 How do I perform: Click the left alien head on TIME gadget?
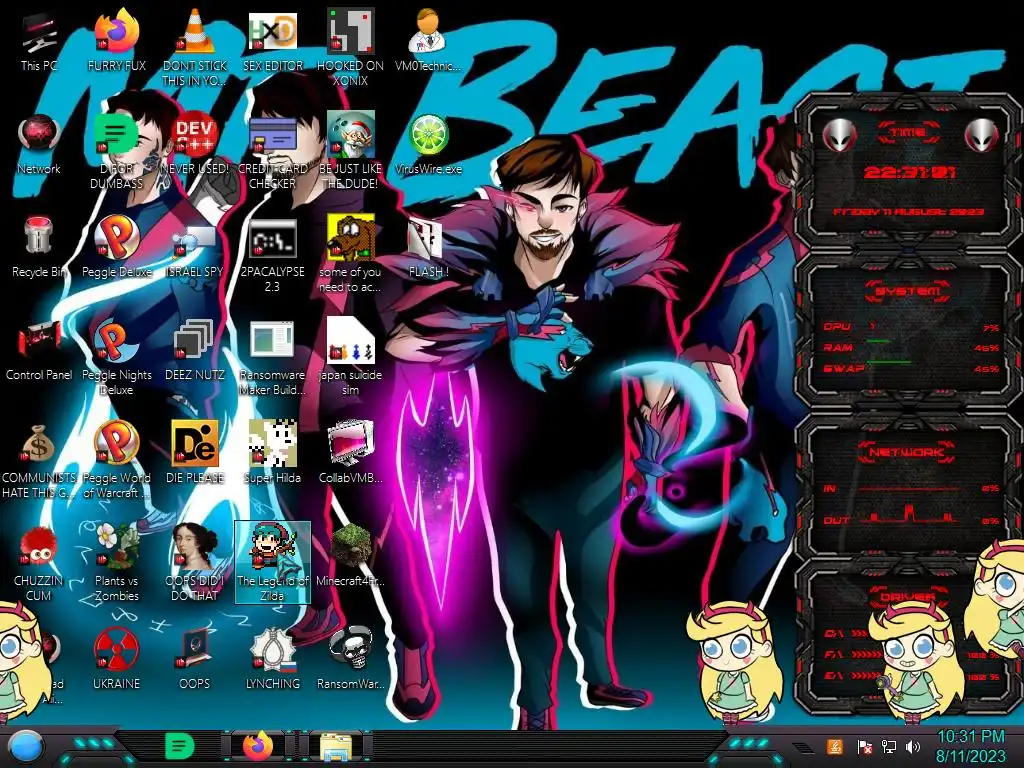coord(839,136)
